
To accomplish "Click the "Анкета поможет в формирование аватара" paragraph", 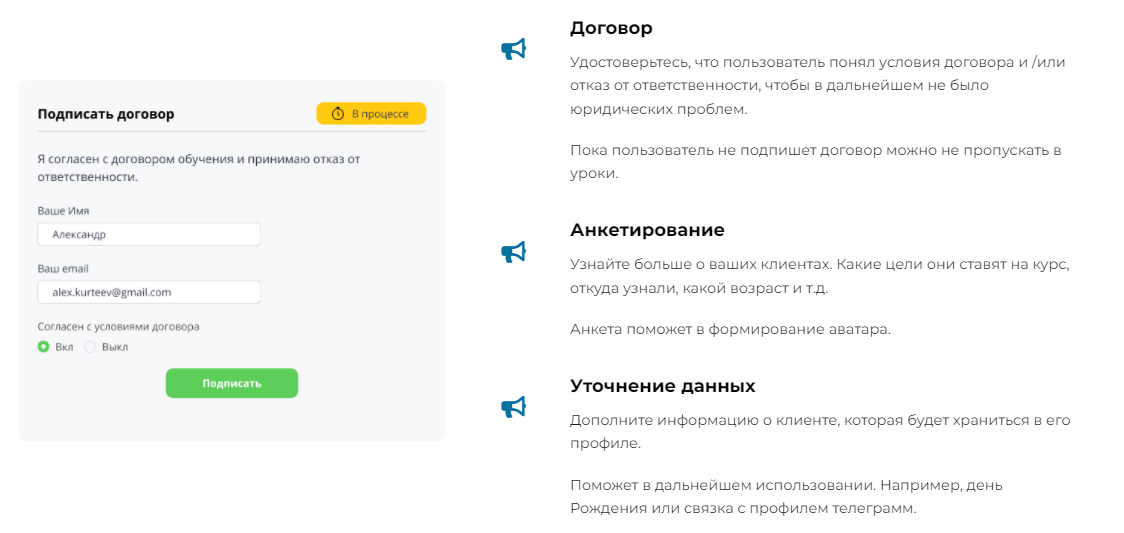I will tap(730, 329).
